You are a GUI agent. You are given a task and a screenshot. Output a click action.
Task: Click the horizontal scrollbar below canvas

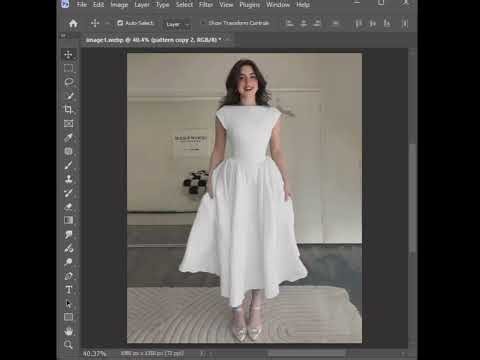pyautogui.click(x=307, y=353)
